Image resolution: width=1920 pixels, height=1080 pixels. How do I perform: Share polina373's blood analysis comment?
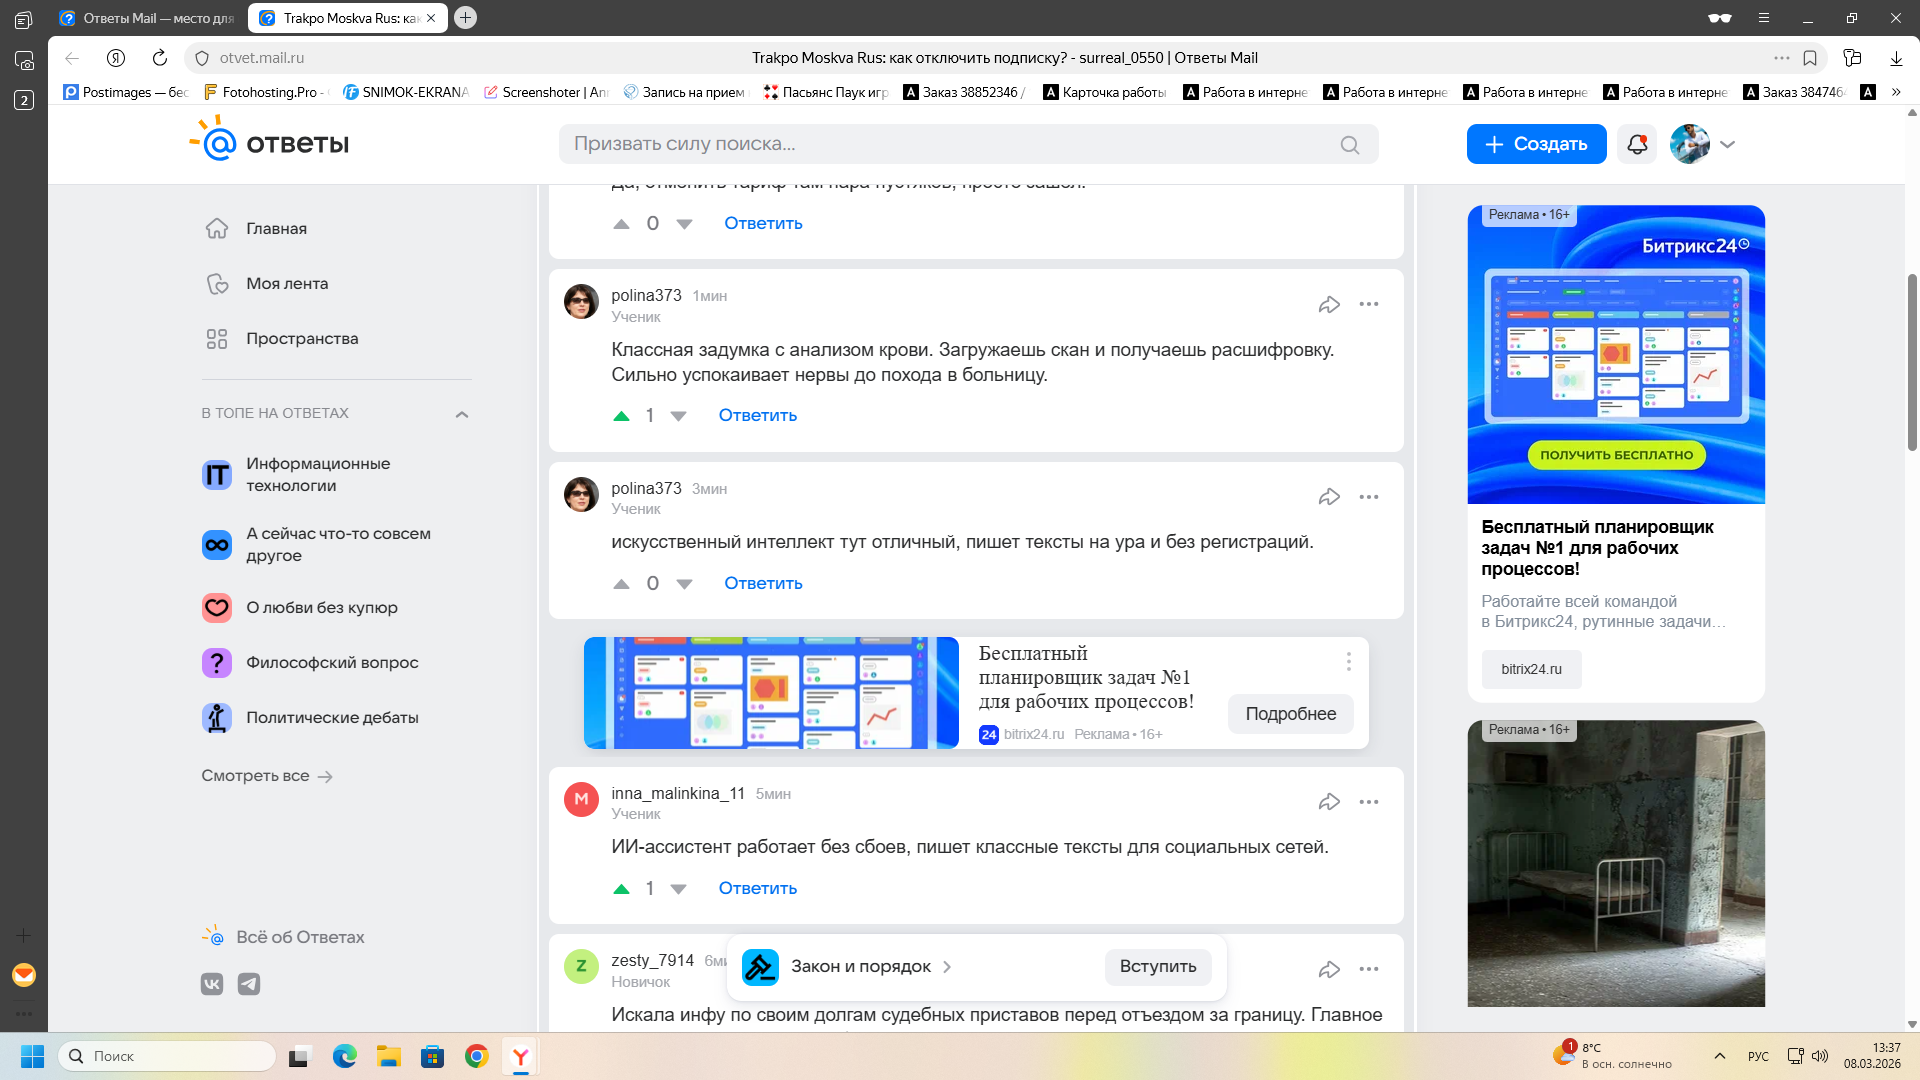1329,304
